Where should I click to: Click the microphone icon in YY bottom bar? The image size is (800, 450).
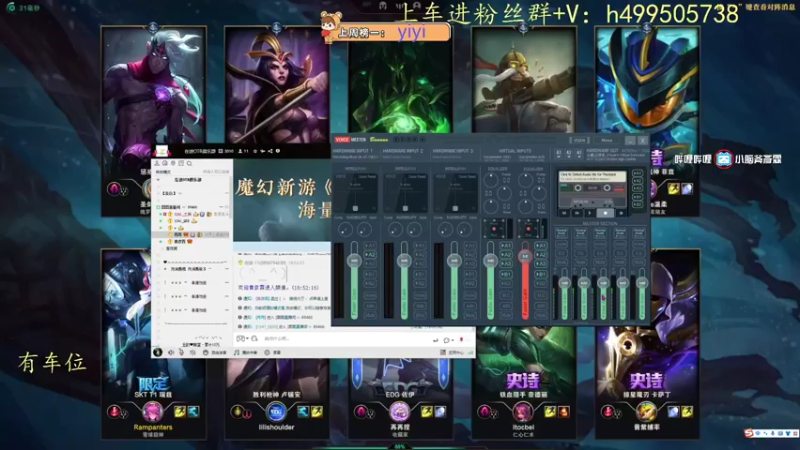pos(181,353)
